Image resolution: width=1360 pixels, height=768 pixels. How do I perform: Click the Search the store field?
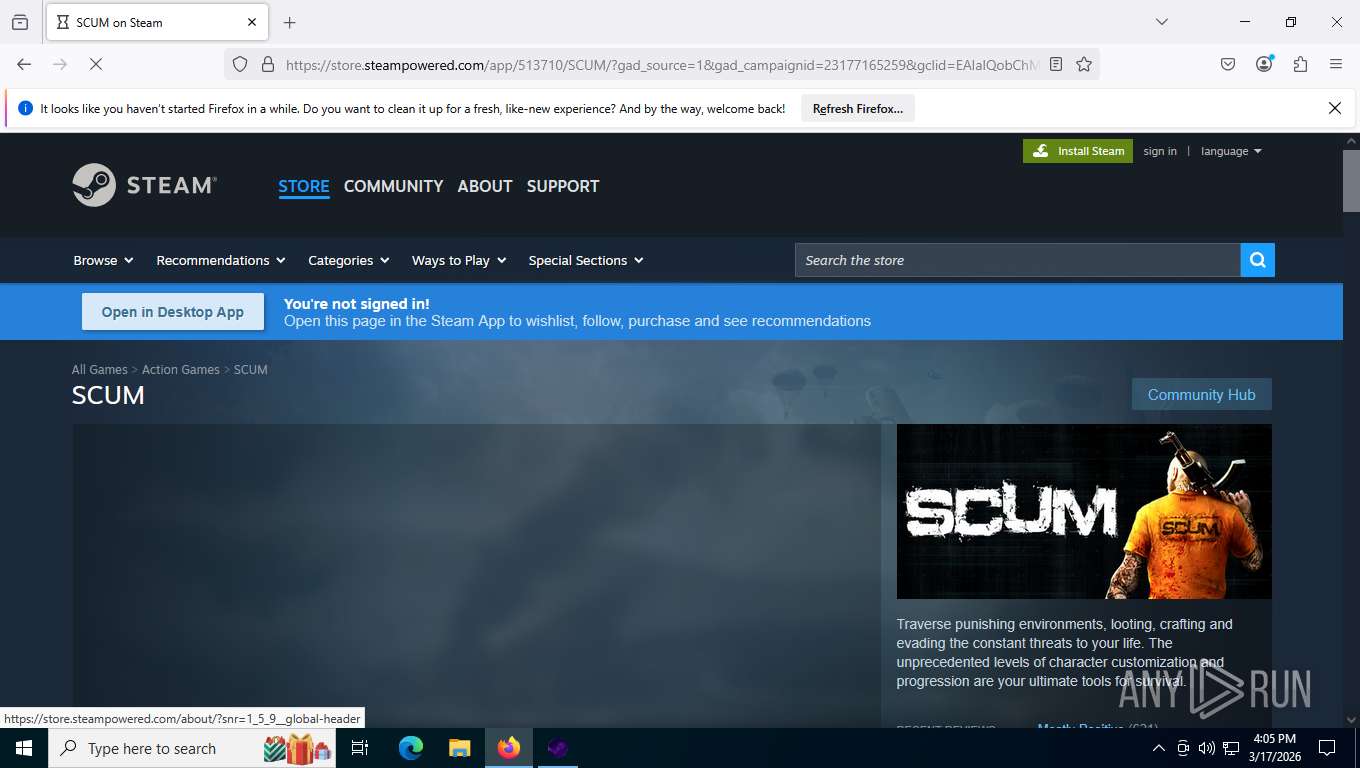[1018, 260]
